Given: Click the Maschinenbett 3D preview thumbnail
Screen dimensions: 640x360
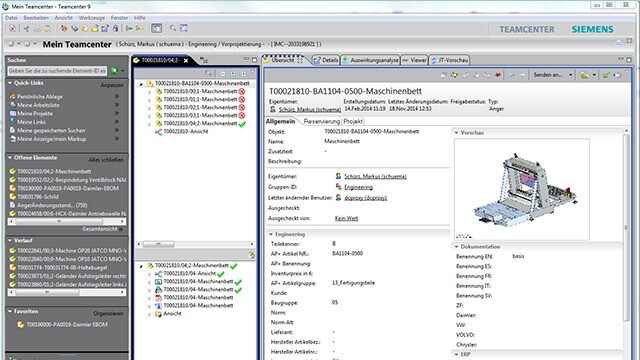Looking at the screenshot, I should (522, 189).
